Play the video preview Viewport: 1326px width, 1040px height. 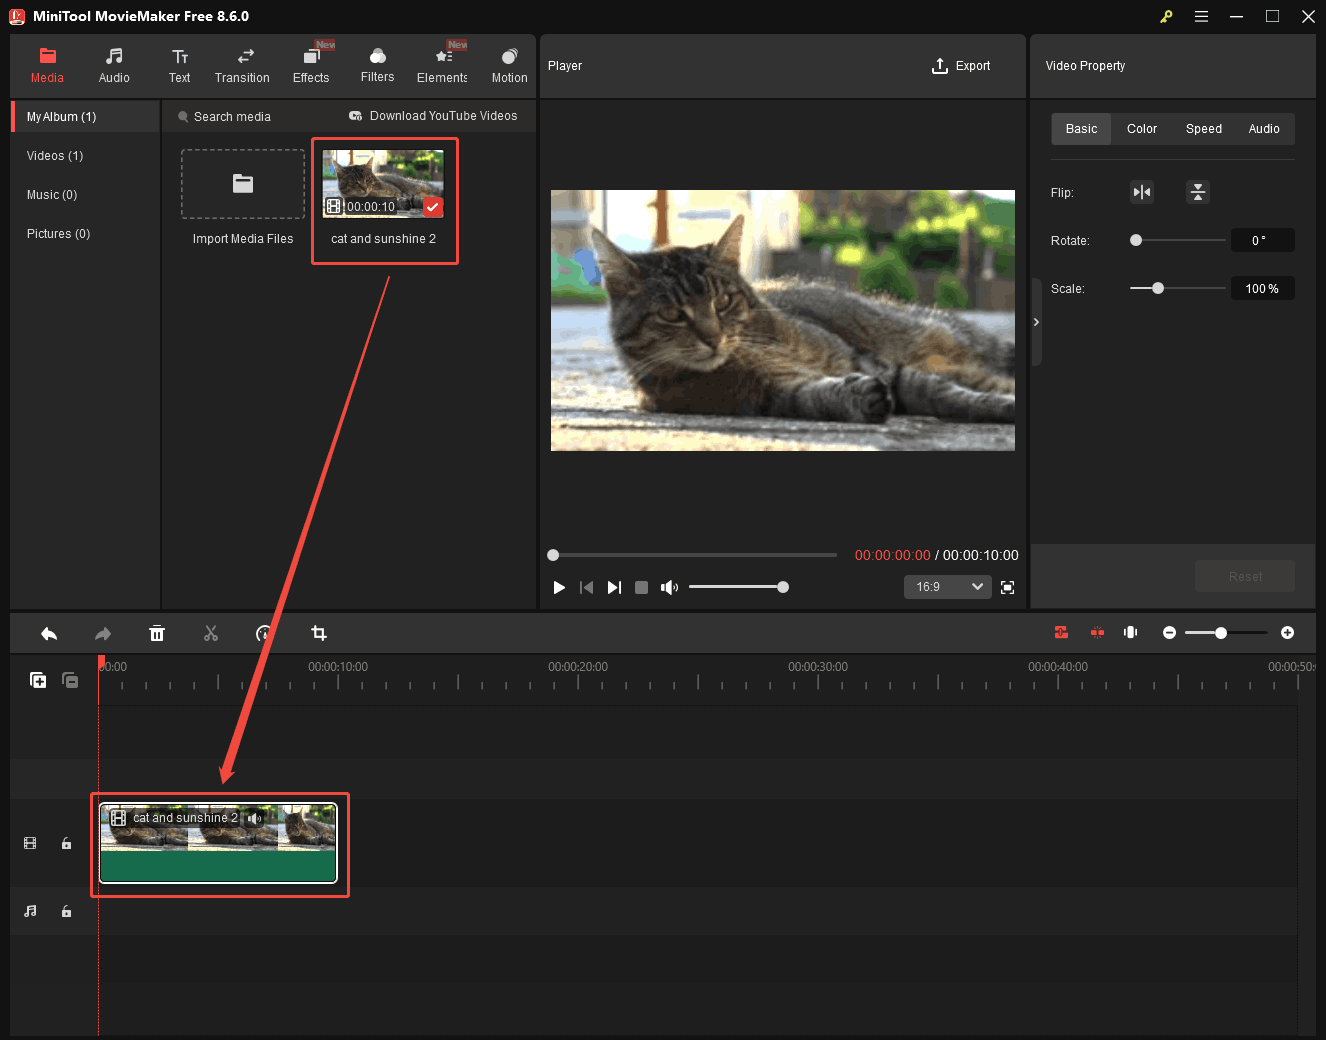(559, 587)
